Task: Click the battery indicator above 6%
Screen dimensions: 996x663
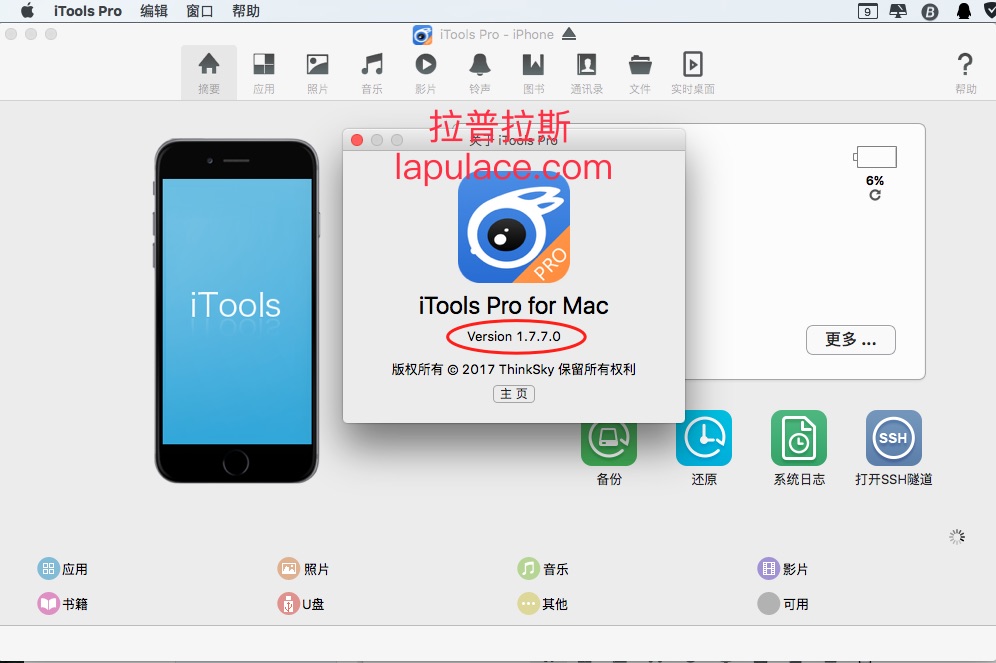Action: (x=875, y=157)
